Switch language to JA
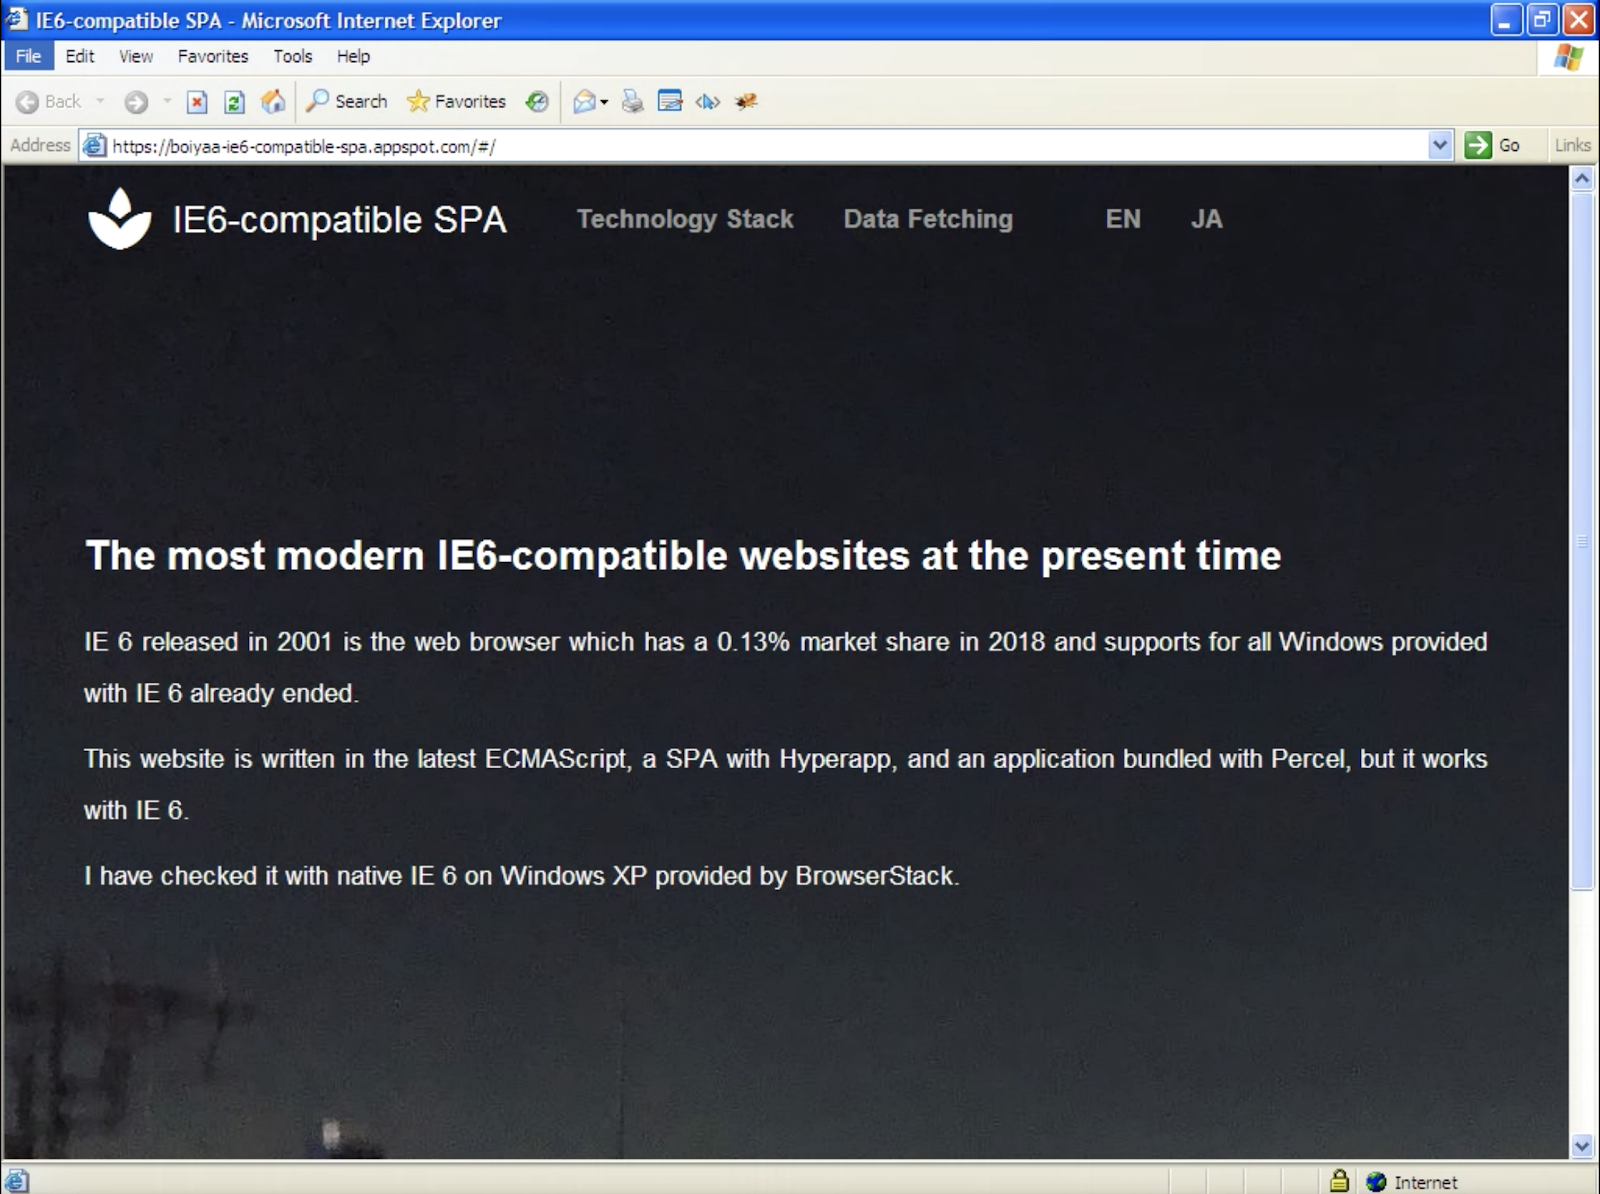1600x1194 pixels. click(x=1207, y=219)
